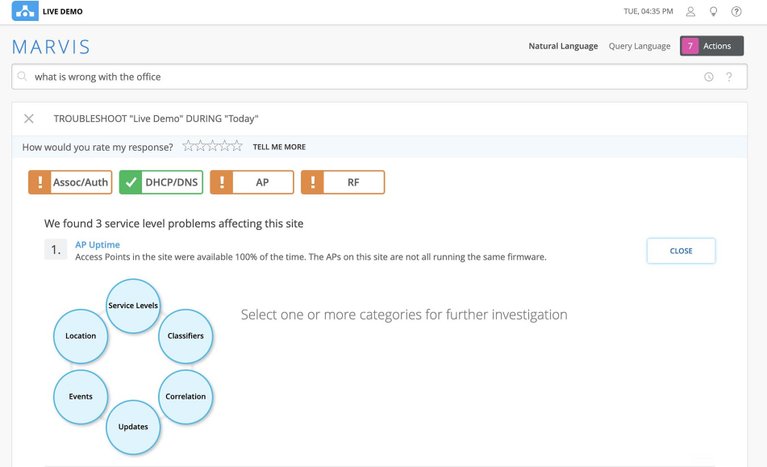This screenshot has width=767, height=467.
Task: Click the TELL ME MORE link
Action: point(279,147)
